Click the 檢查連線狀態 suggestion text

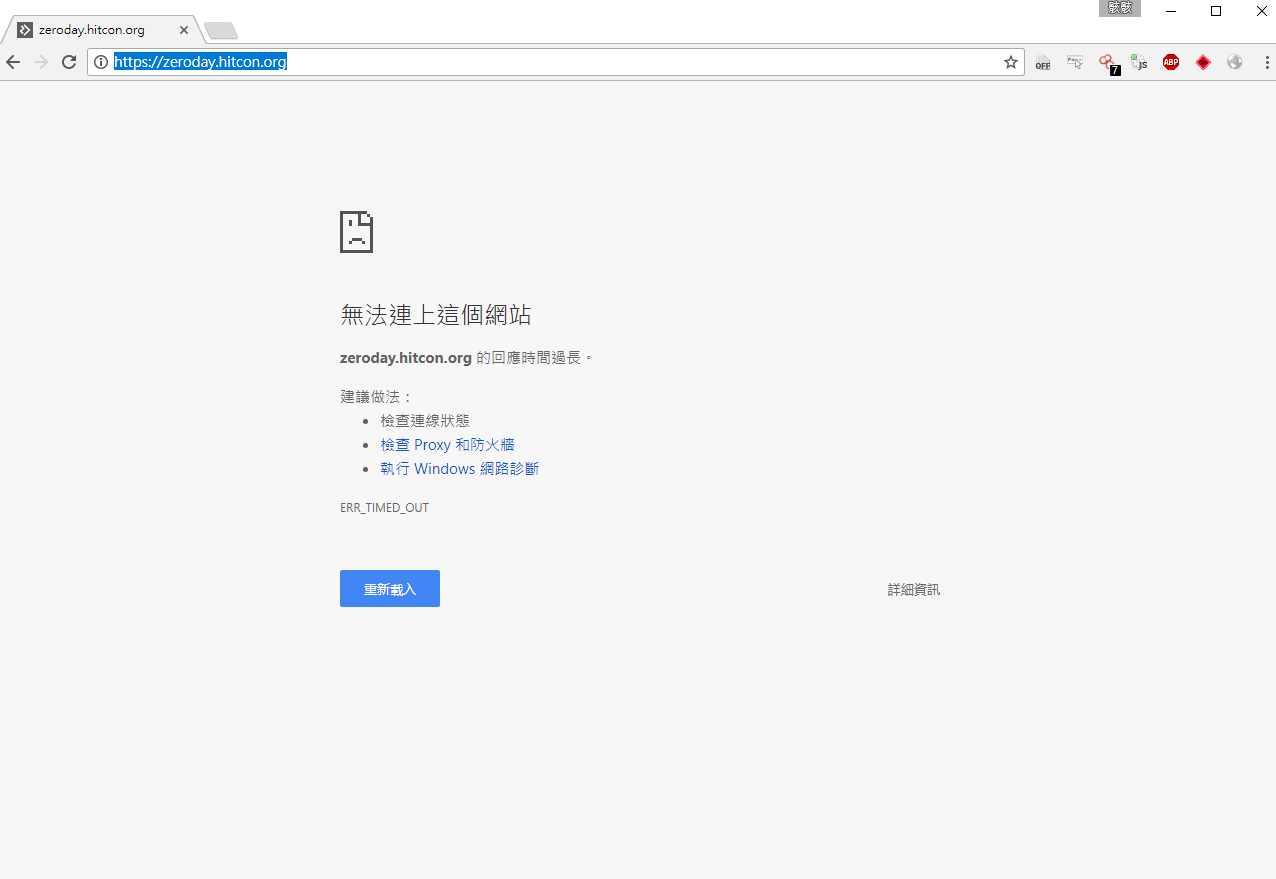[425, 421]
